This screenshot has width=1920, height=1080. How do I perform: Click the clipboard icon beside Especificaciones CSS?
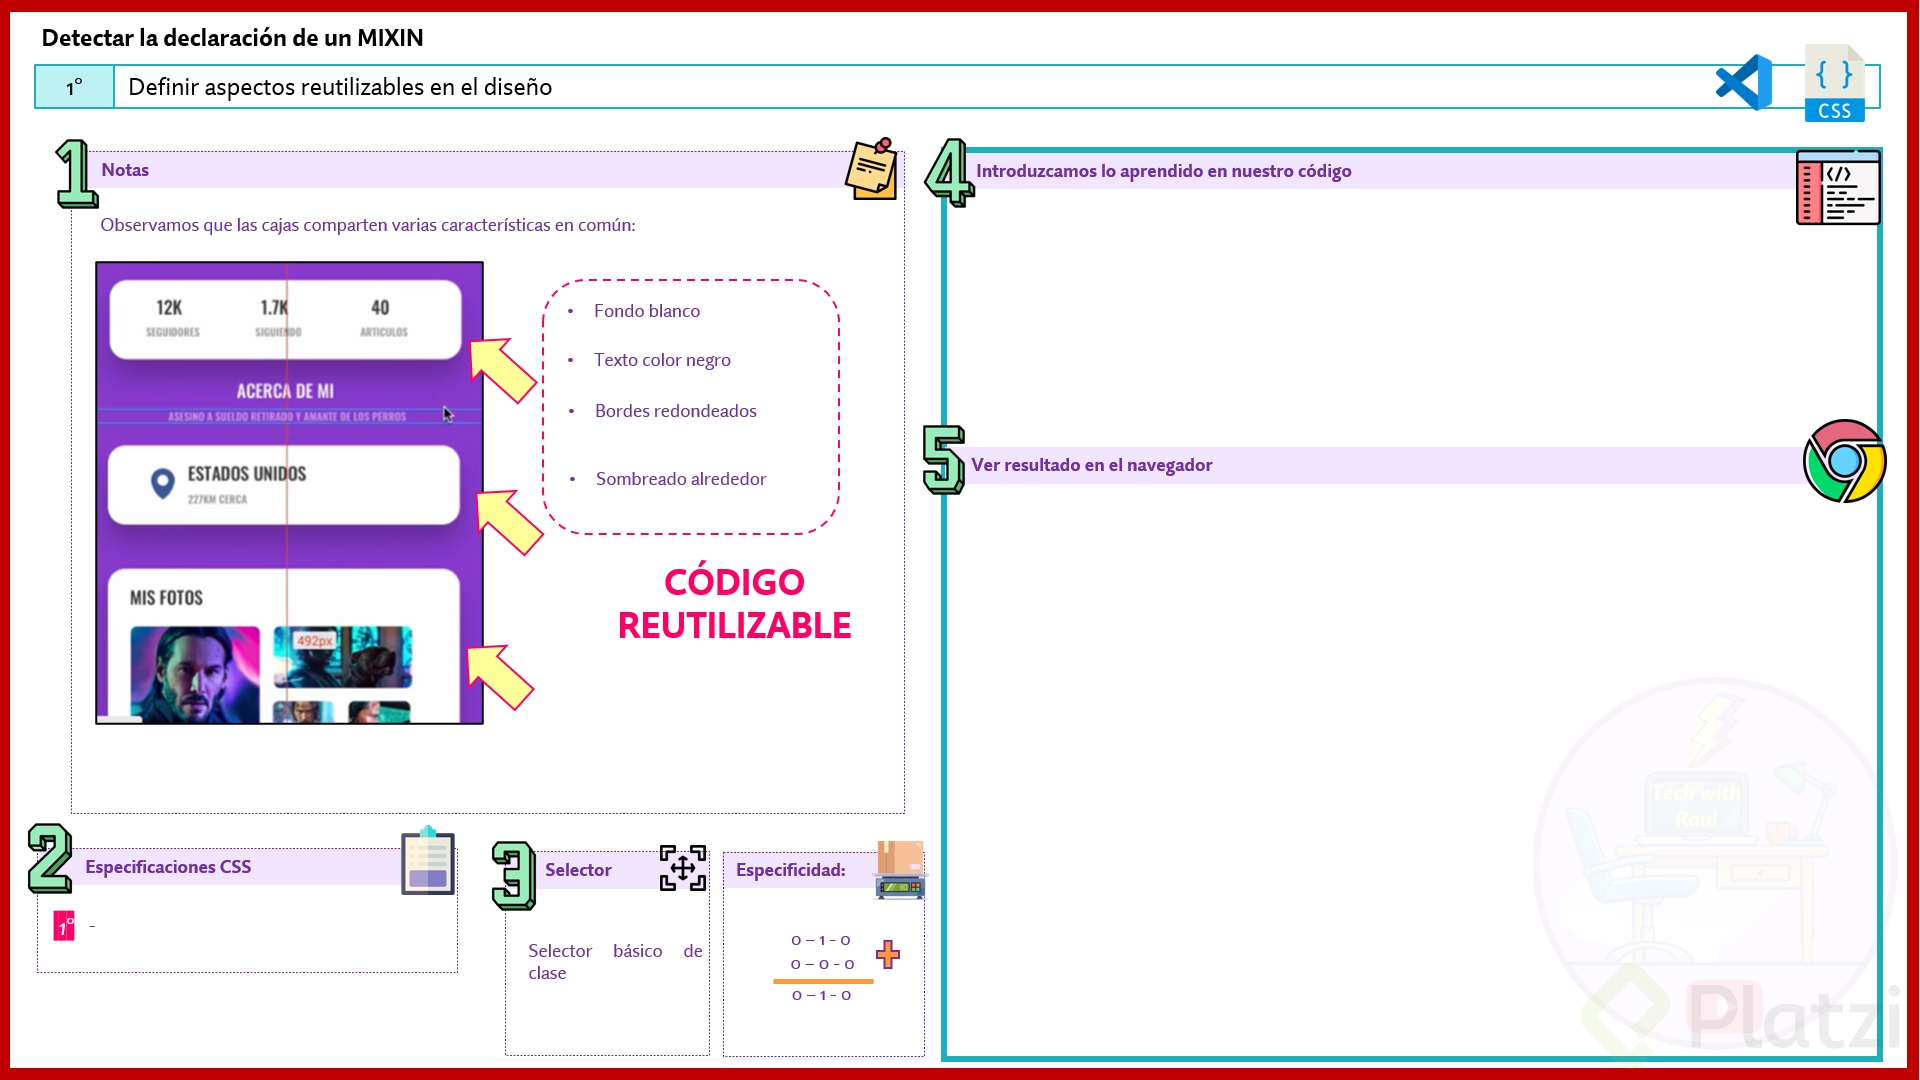point(428,861)
